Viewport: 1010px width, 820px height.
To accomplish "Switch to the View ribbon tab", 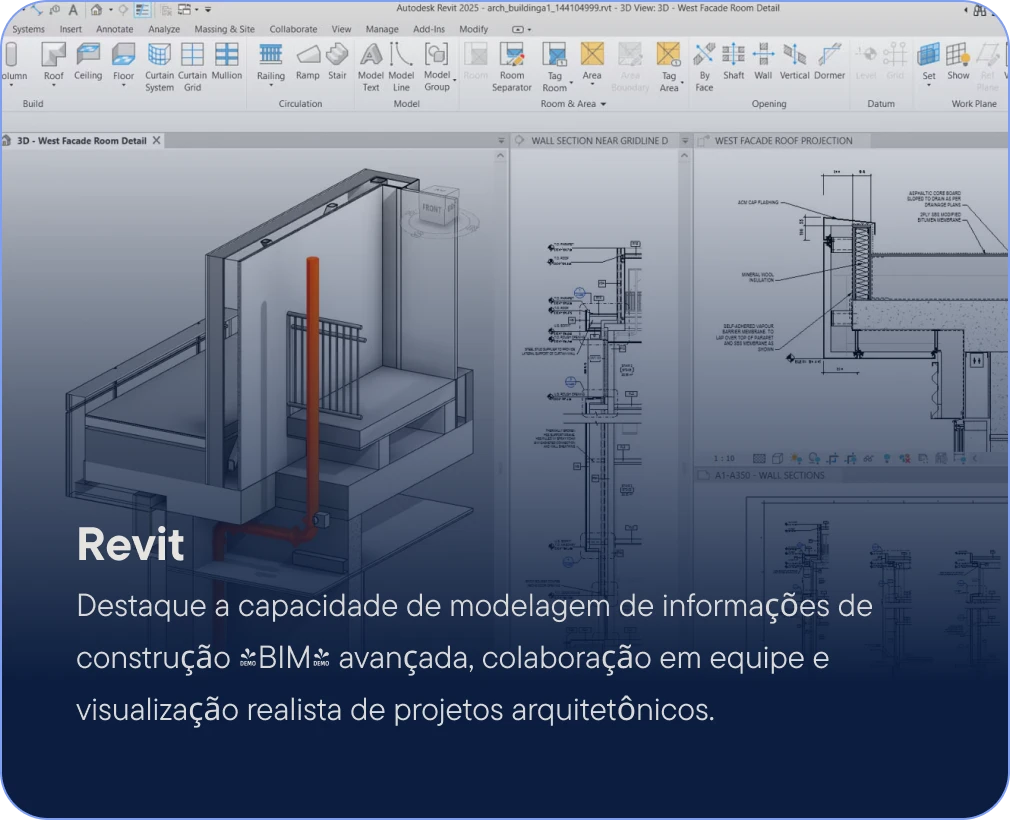I will (341, 29).
